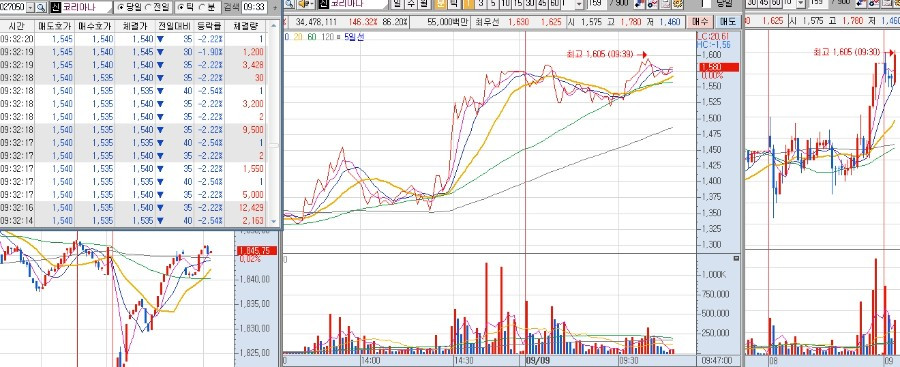
Task: Open the stock code dropdown arrow
Action: (30, 7)
